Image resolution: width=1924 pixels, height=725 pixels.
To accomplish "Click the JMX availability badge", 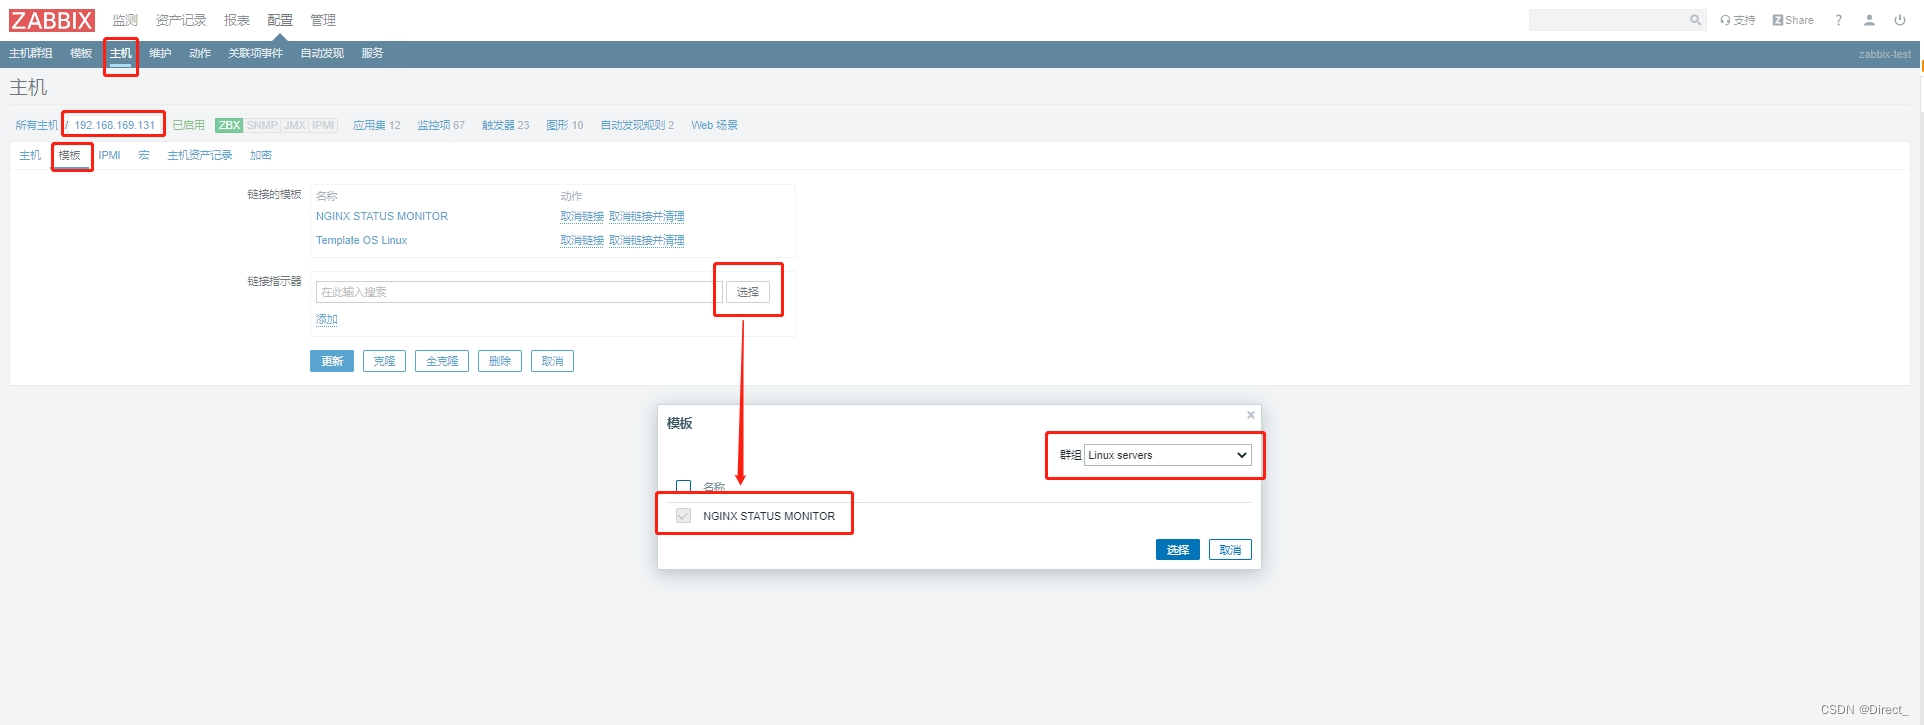I will coord(295,125).
